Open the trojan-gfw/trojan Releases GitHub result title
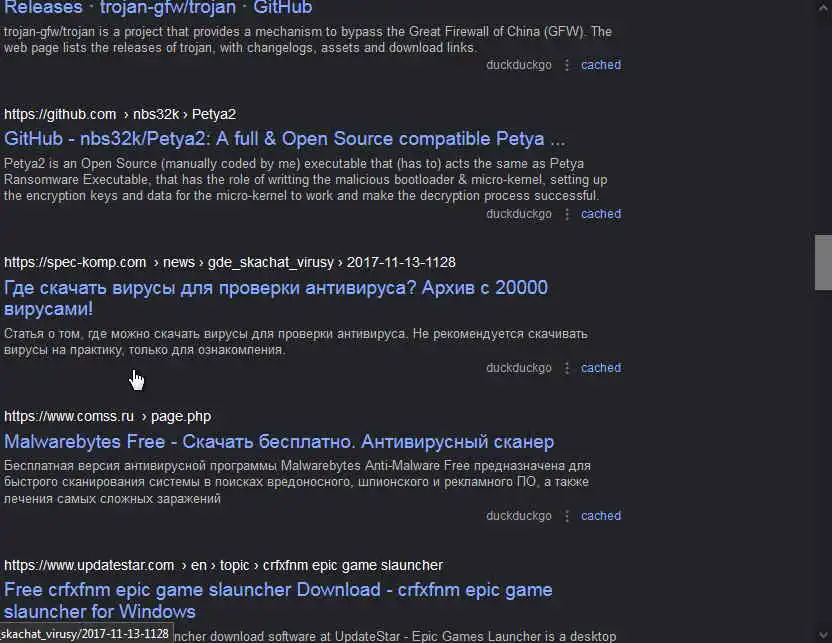This screenshot has height=643, width=832. [158, 7]
